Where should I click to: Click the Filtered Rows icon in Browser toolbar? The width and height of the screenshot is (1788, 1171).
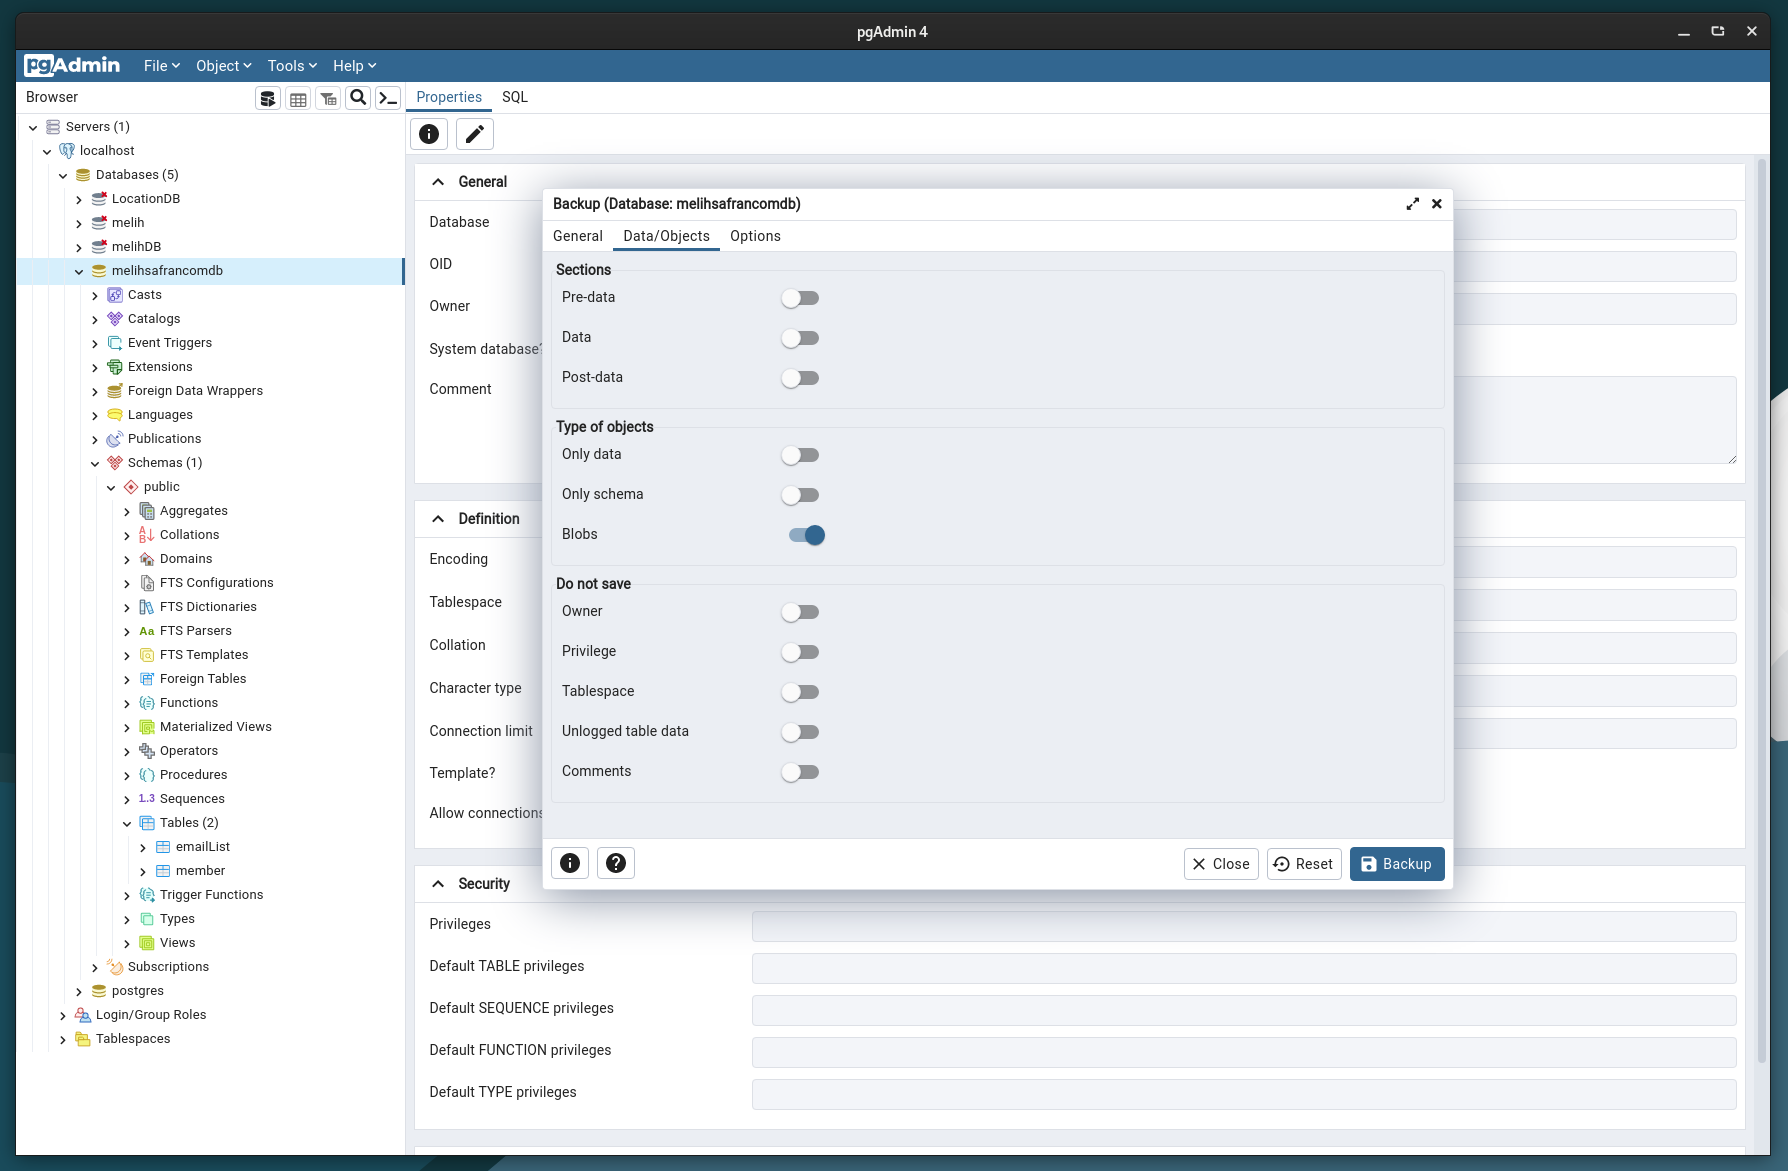(x=328, y=98)
